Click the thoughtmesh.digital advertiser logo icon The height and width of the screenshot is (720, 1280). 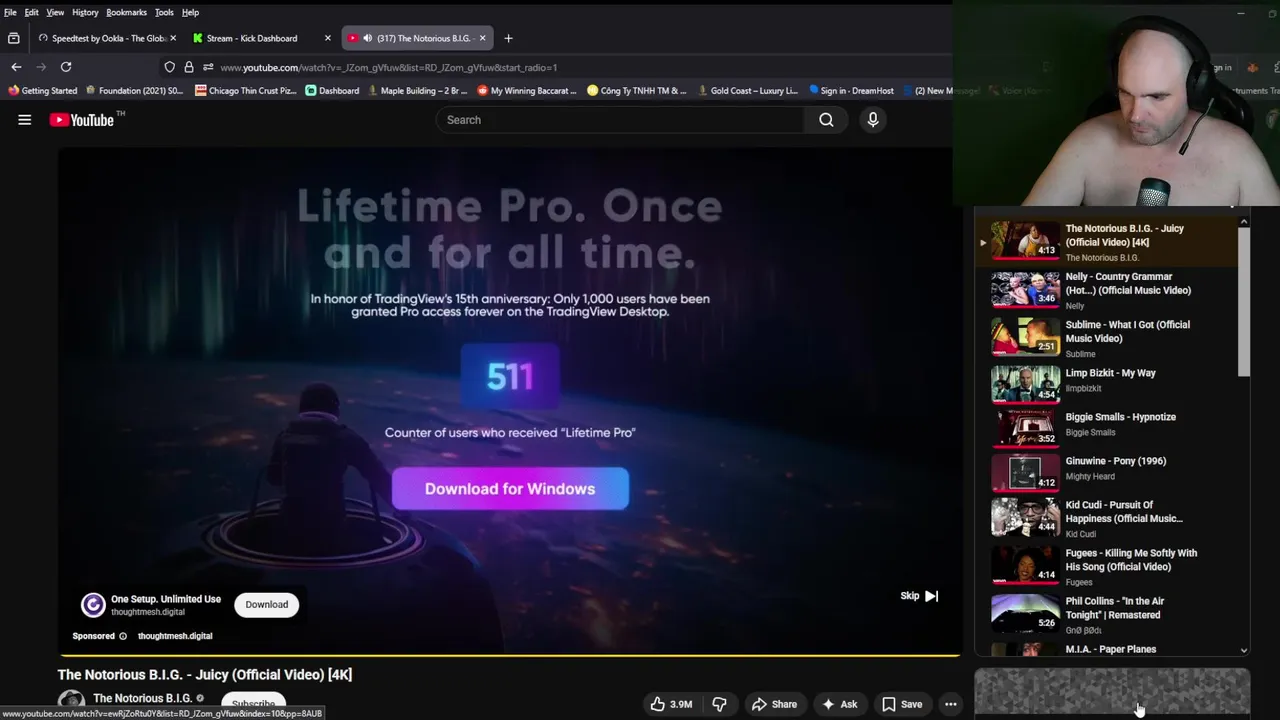coord(93,604)
